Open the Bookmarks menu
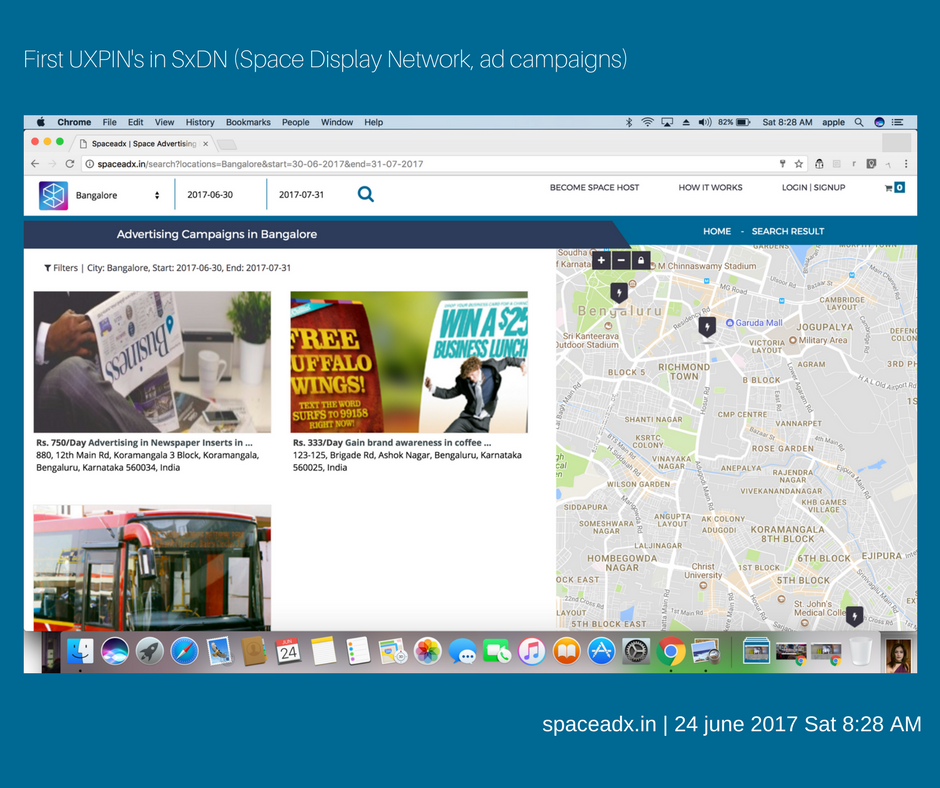Image resolution: width=940 pixels, height=788 pixels. pyautogui.click(x=248, y=122)
